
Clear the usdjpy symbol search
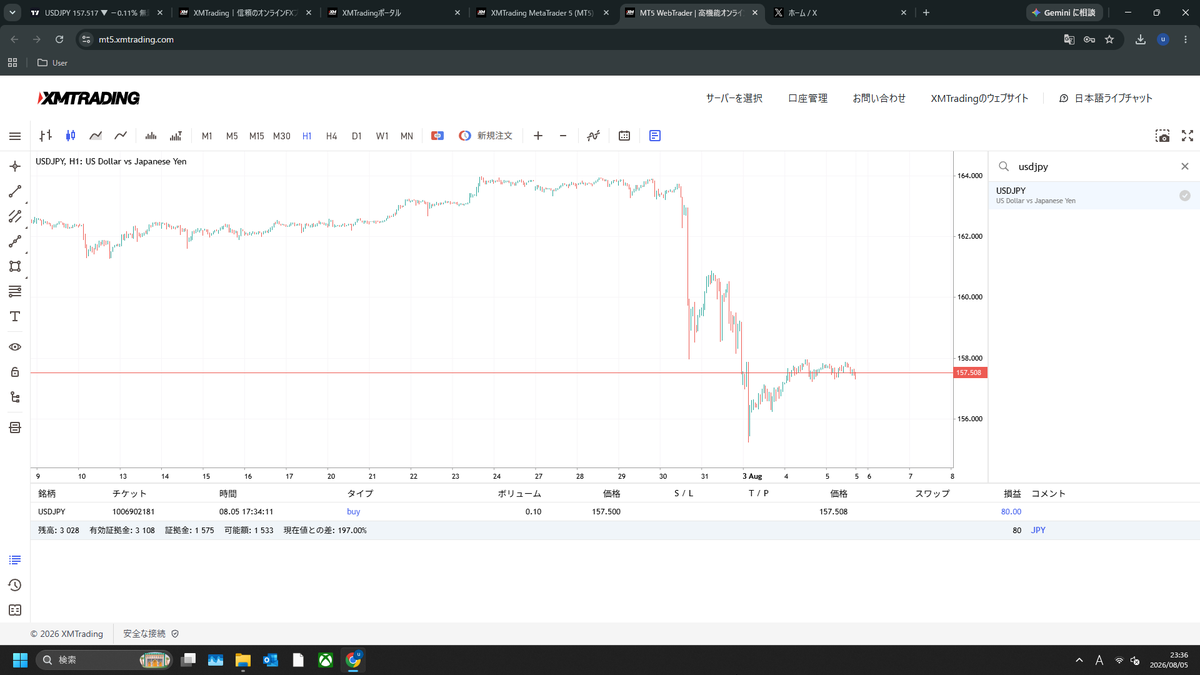(x=1185, y=167)
